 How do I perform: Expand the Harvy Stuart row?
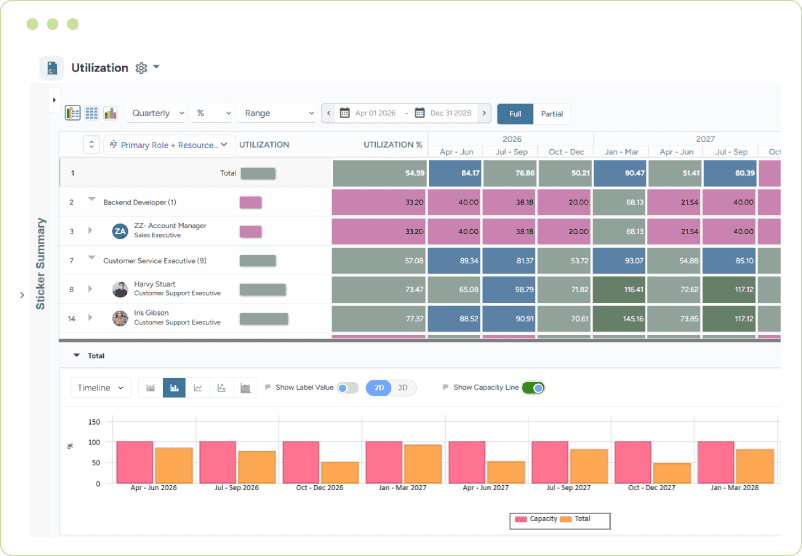[x=90, y=289]
